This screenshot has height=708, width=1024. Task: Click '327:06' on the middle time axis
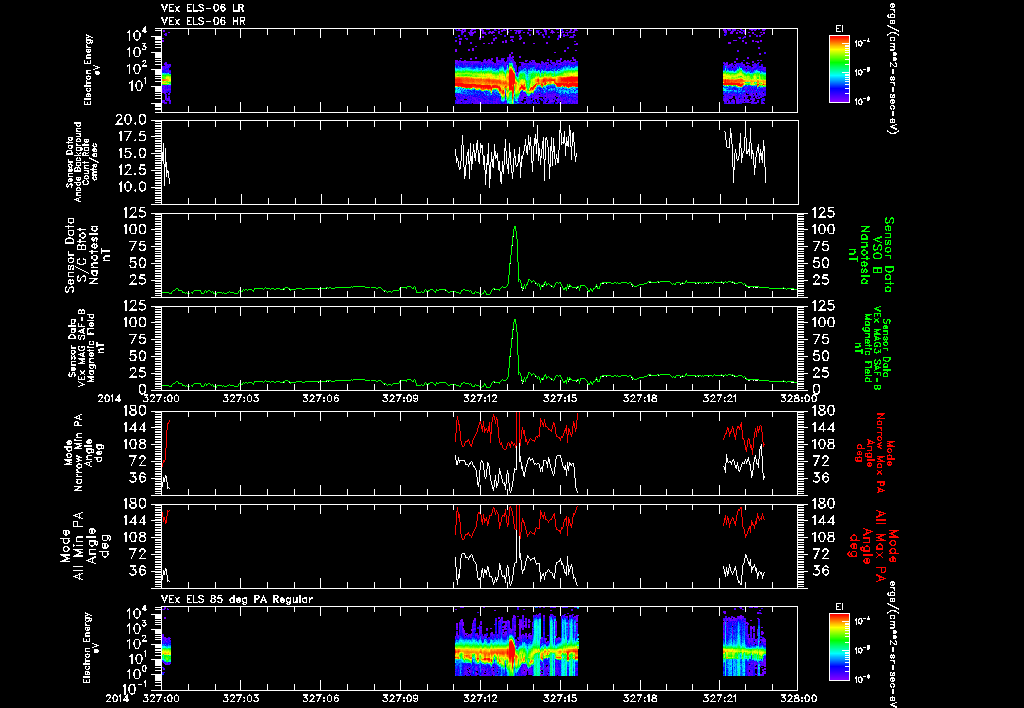click(321, 398)
